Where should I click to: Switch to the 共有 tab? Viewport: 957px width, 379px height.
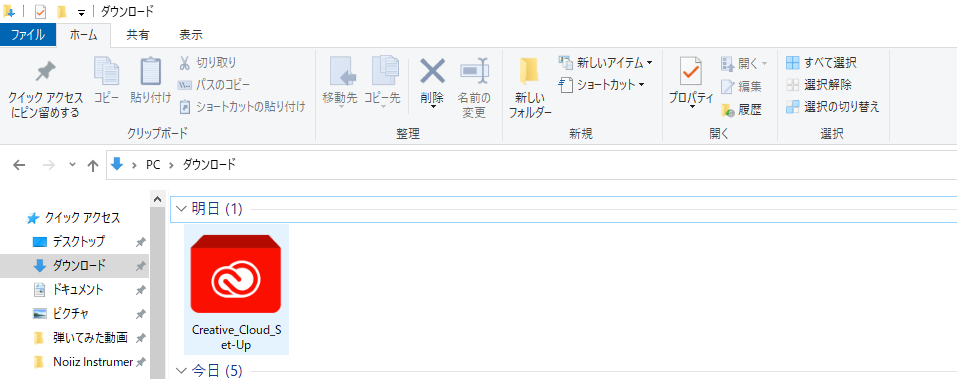click(137, 35)
